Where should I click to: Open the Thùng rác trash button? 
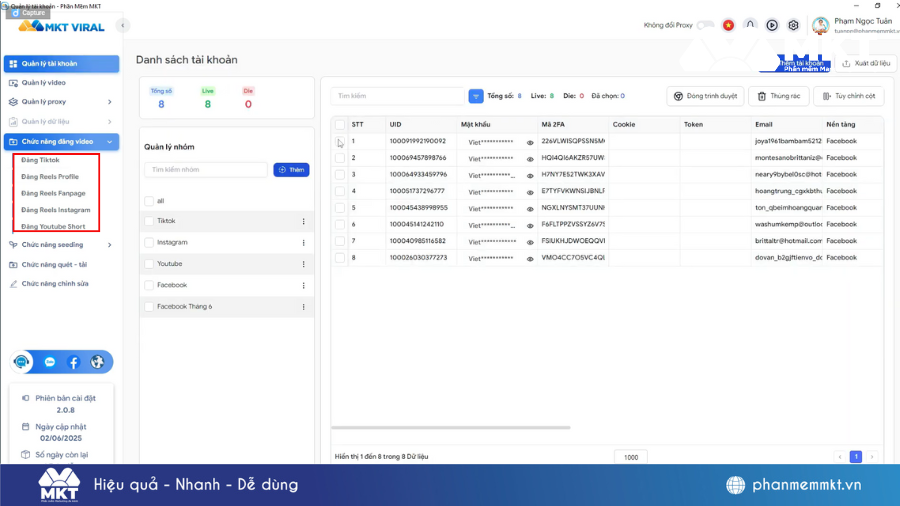(779, 96)
